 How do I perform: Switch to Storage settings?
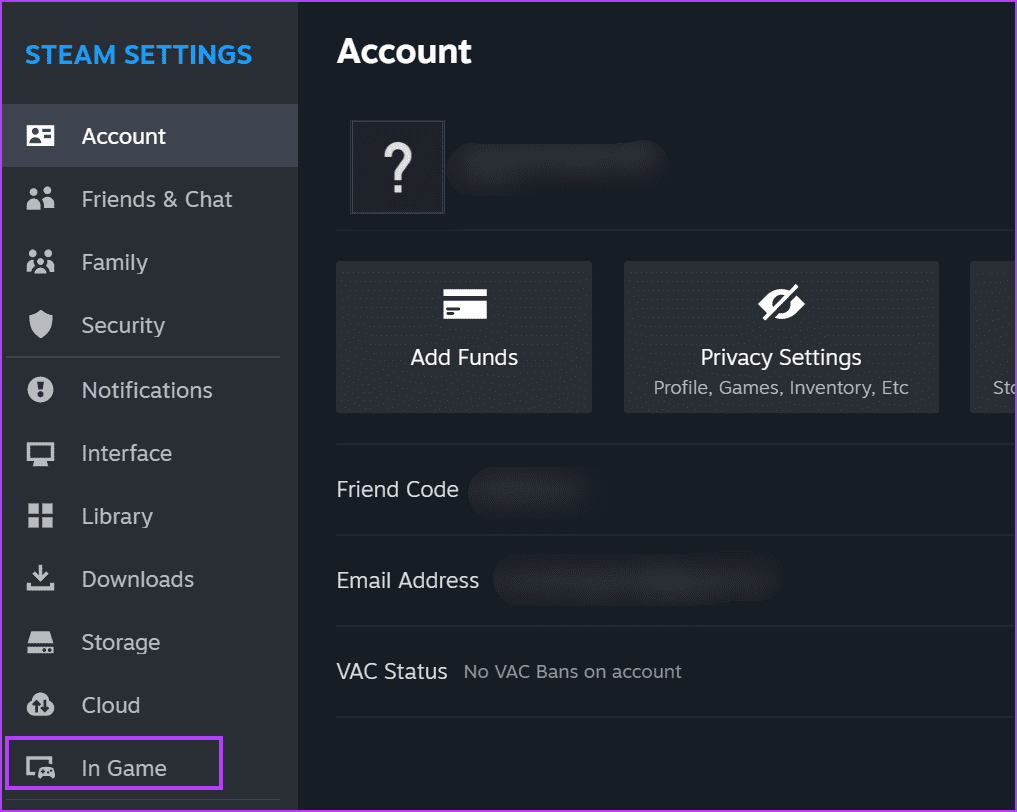click(150, 642)
